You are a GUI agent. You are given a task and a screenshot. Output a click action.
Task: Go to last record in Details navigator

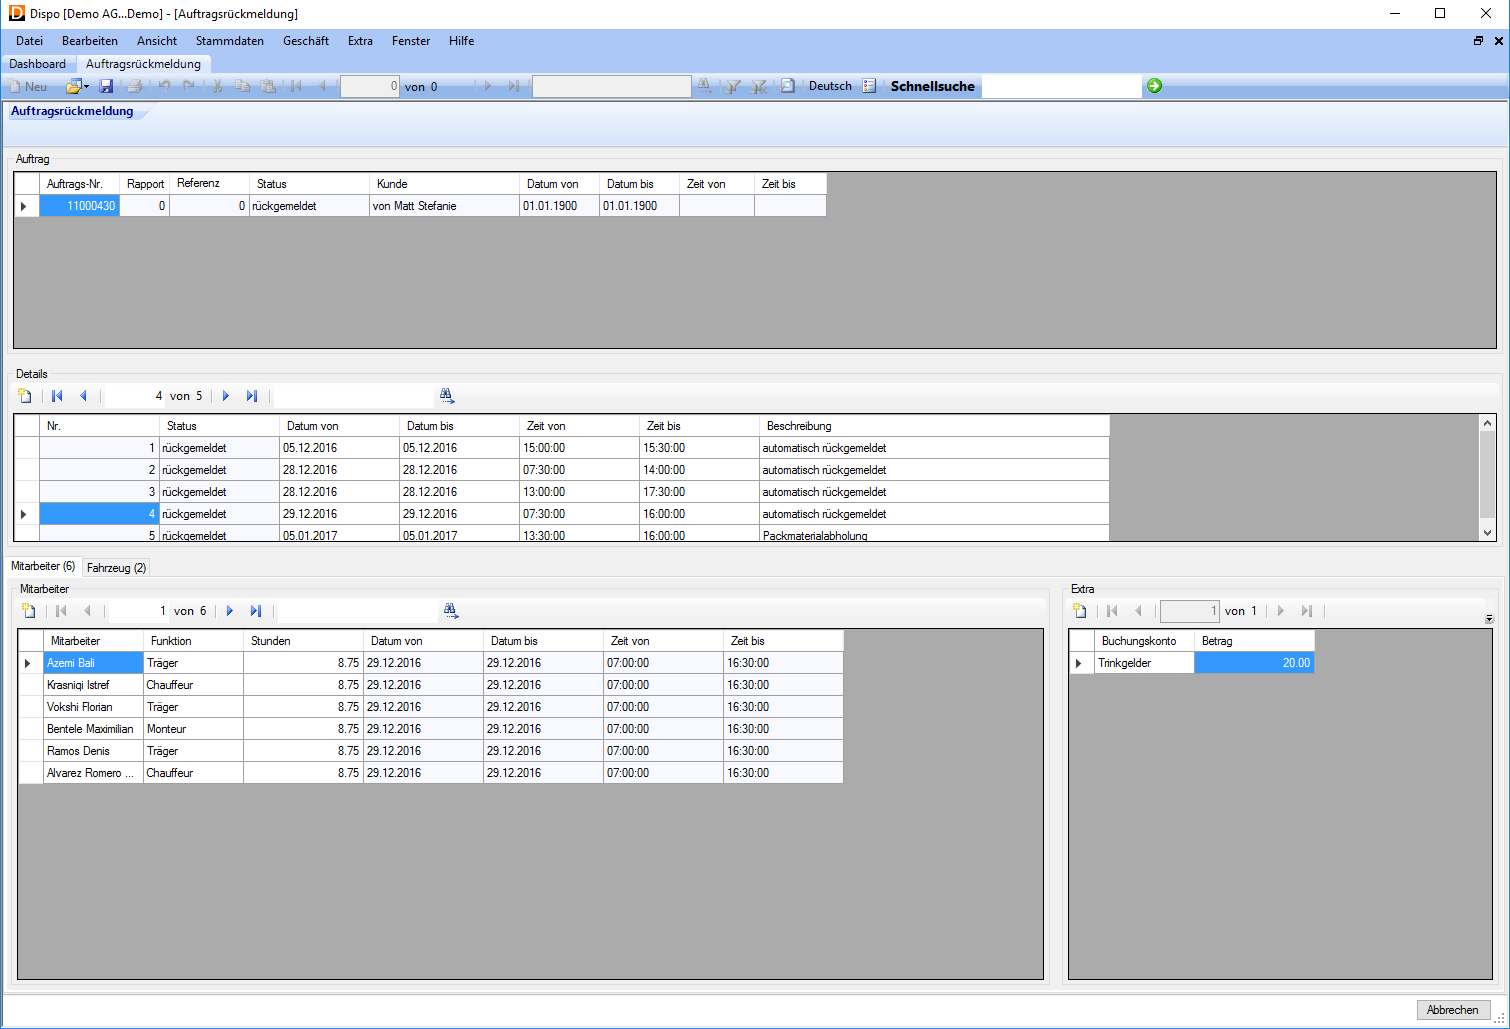pos(252,396)
